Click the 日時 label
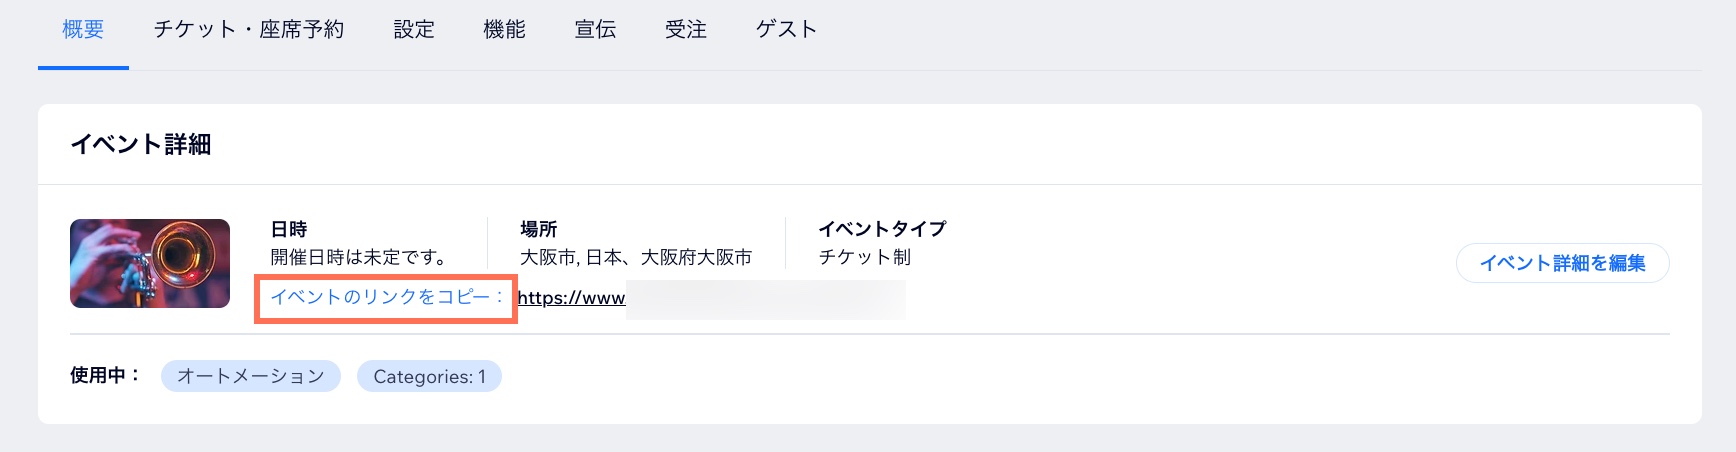Viewport: 1736px width, 452px height. (x=289, y=229)
